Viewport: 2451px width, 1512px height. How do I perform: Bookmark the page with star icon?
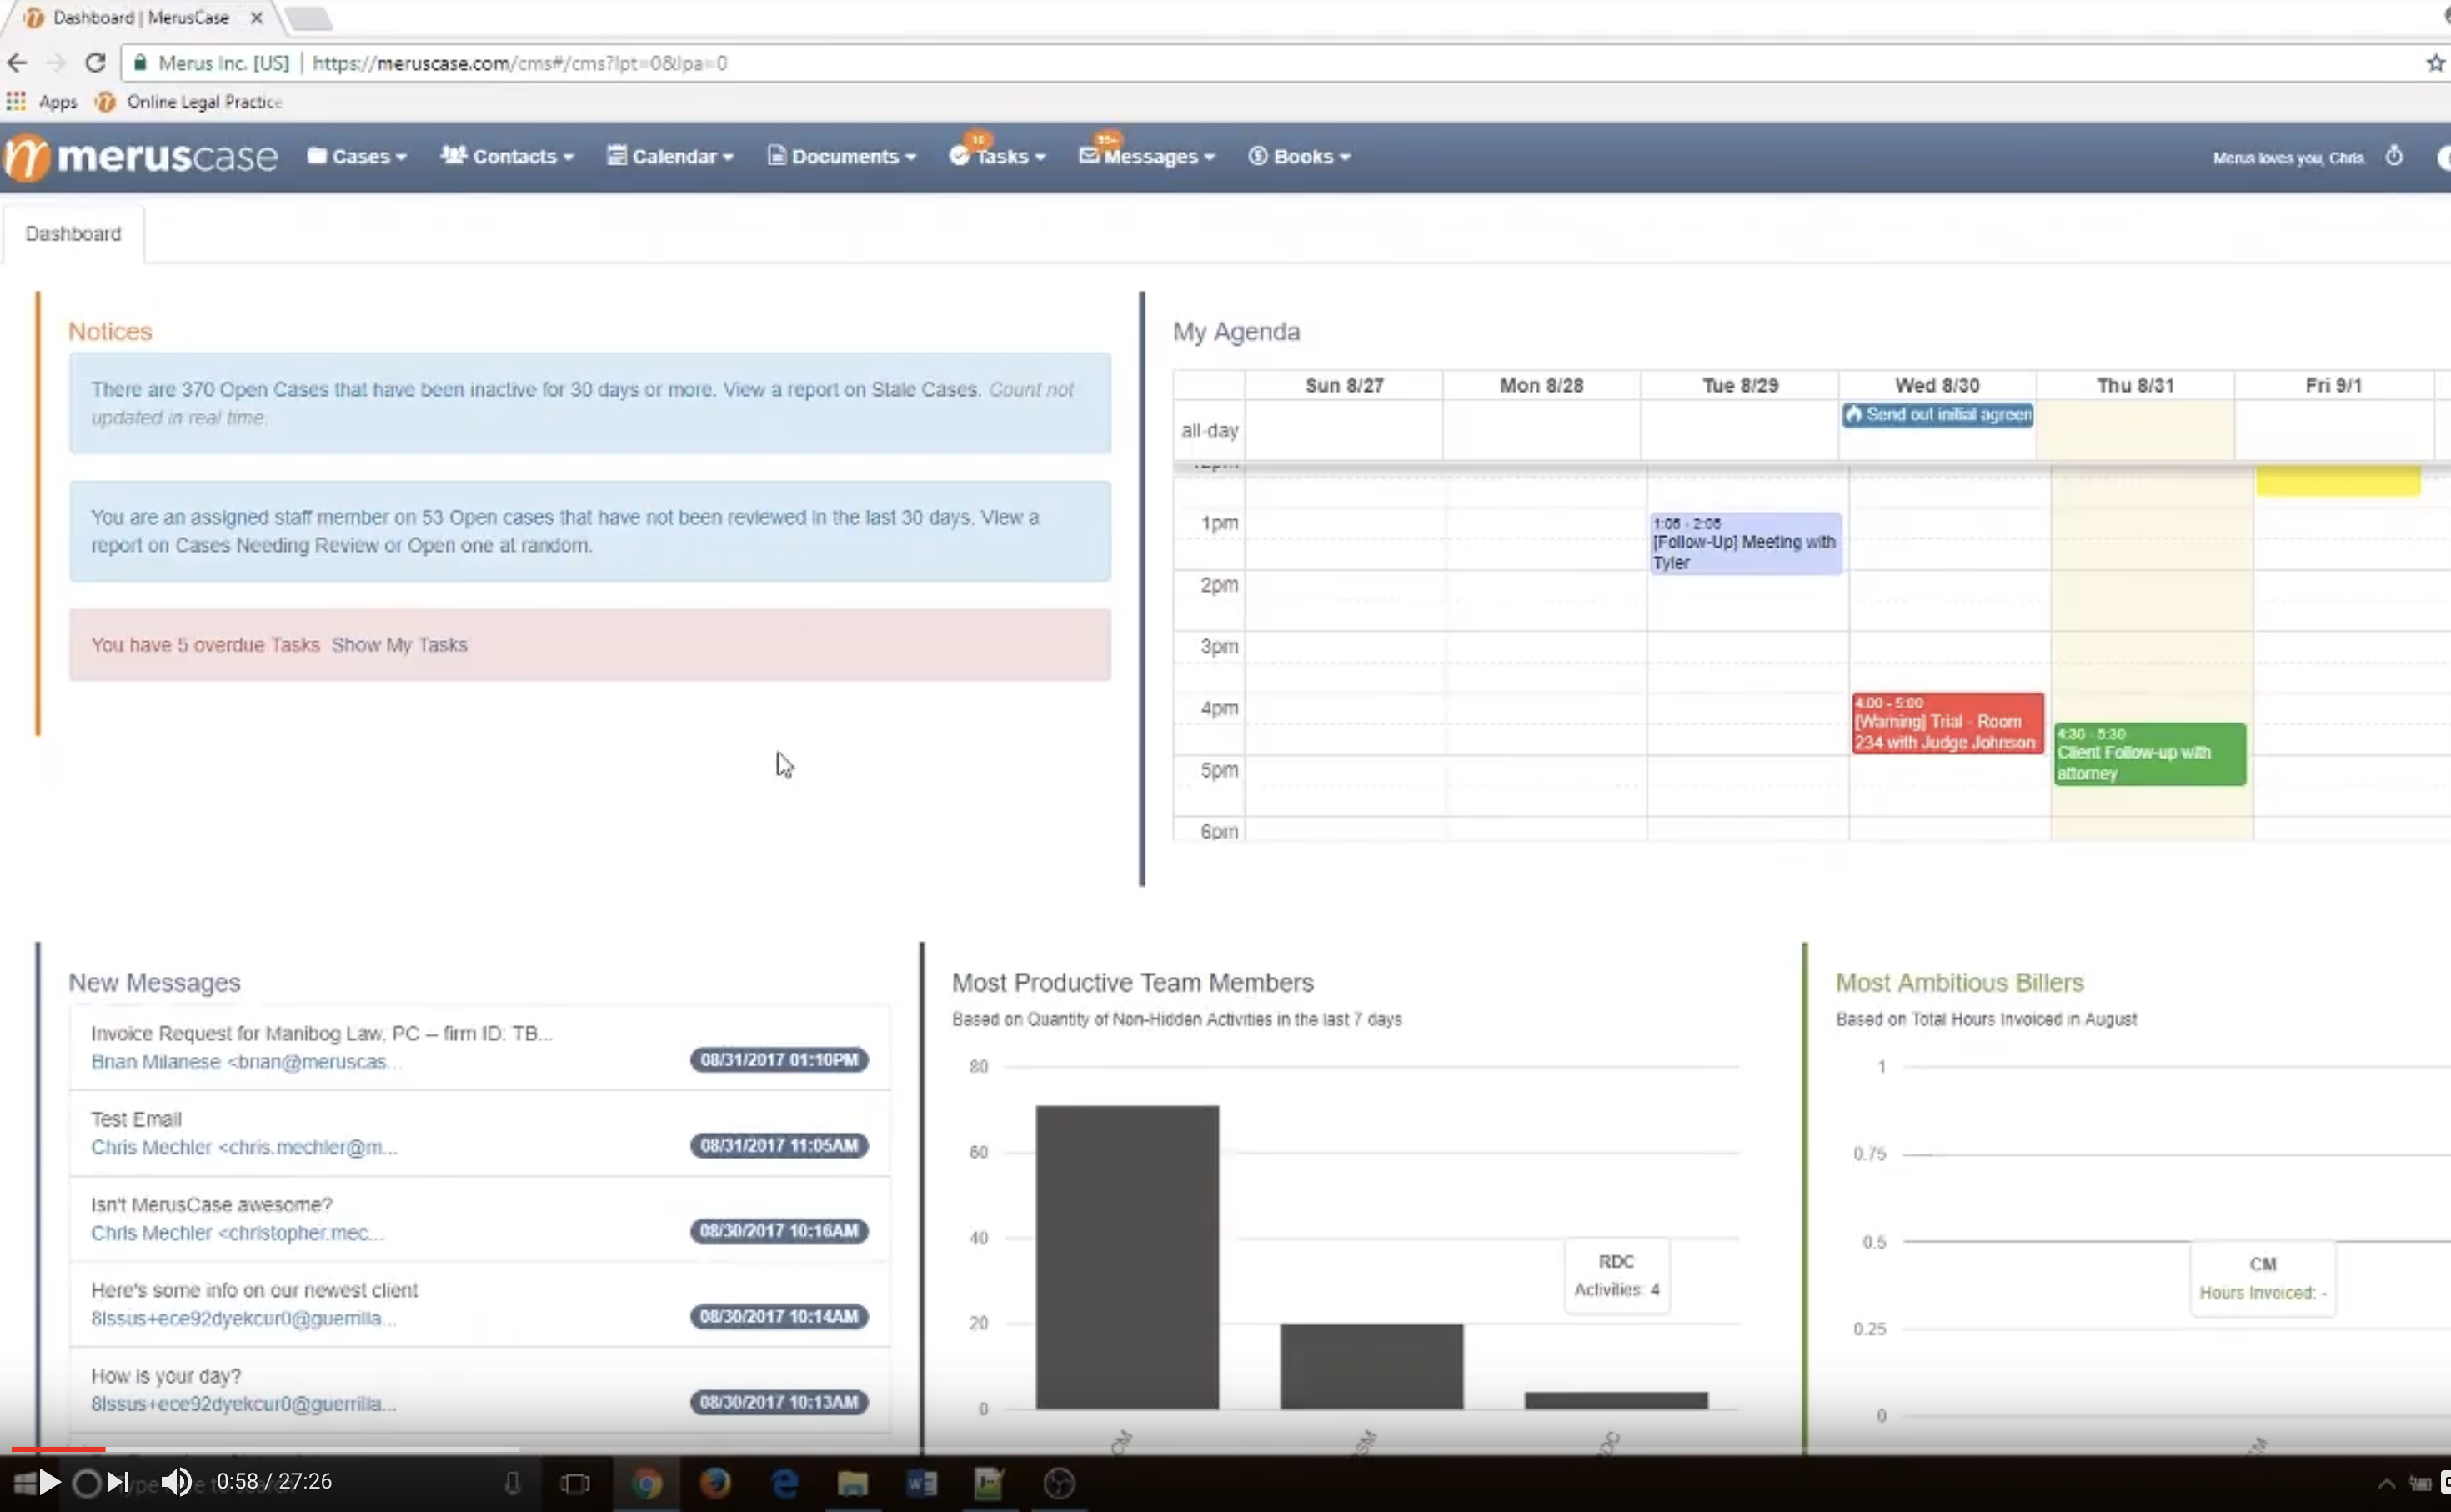[2435, 63]
